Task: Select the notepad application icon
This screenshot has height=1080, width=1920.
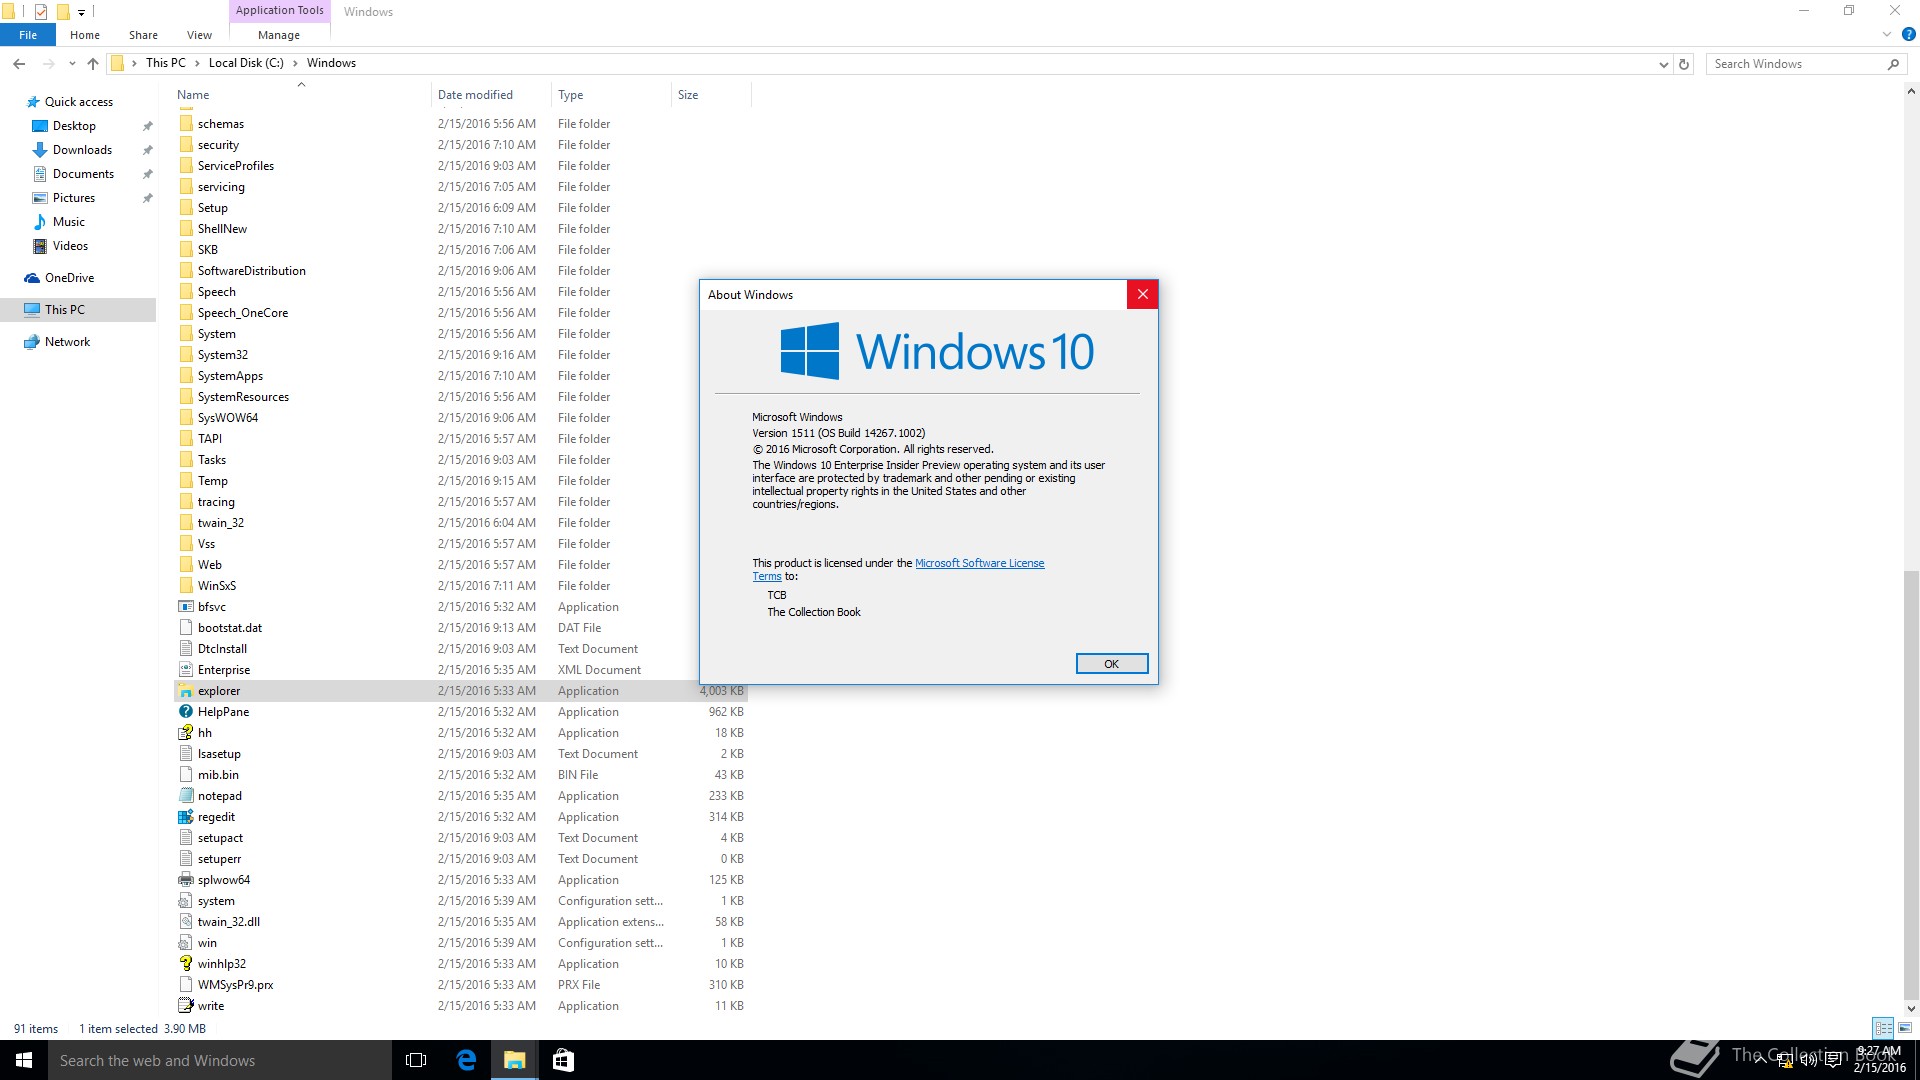Action: coord(186,796)
